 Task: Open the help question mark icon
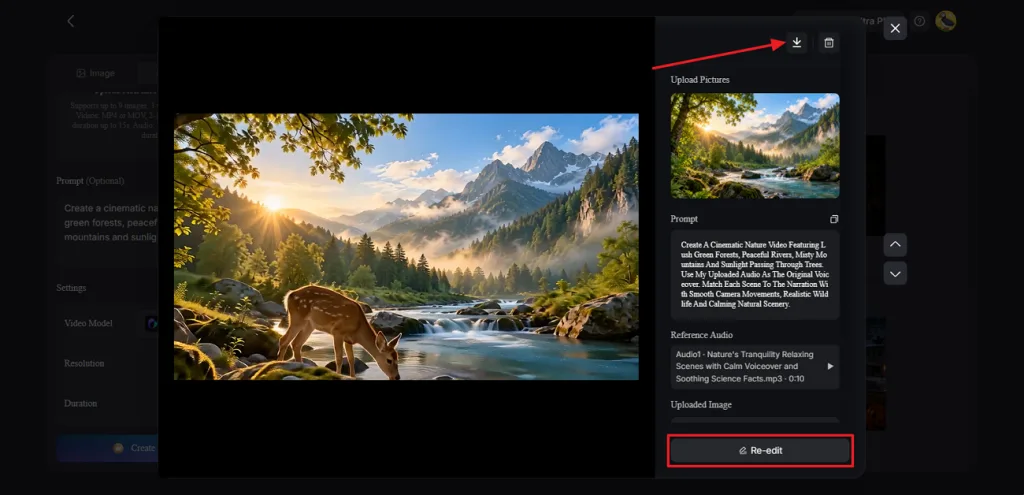(920, 22)
